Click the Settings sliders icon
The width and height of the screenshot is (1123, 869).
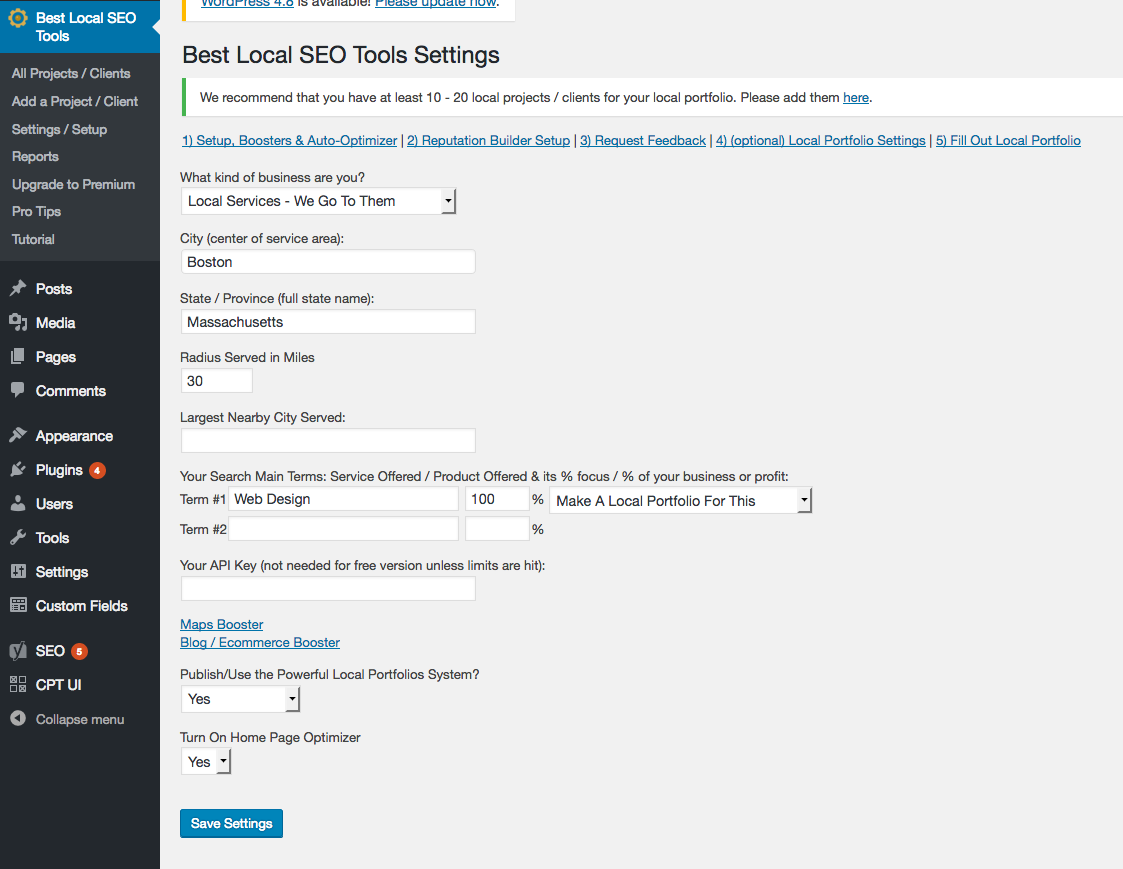[18, 572]
